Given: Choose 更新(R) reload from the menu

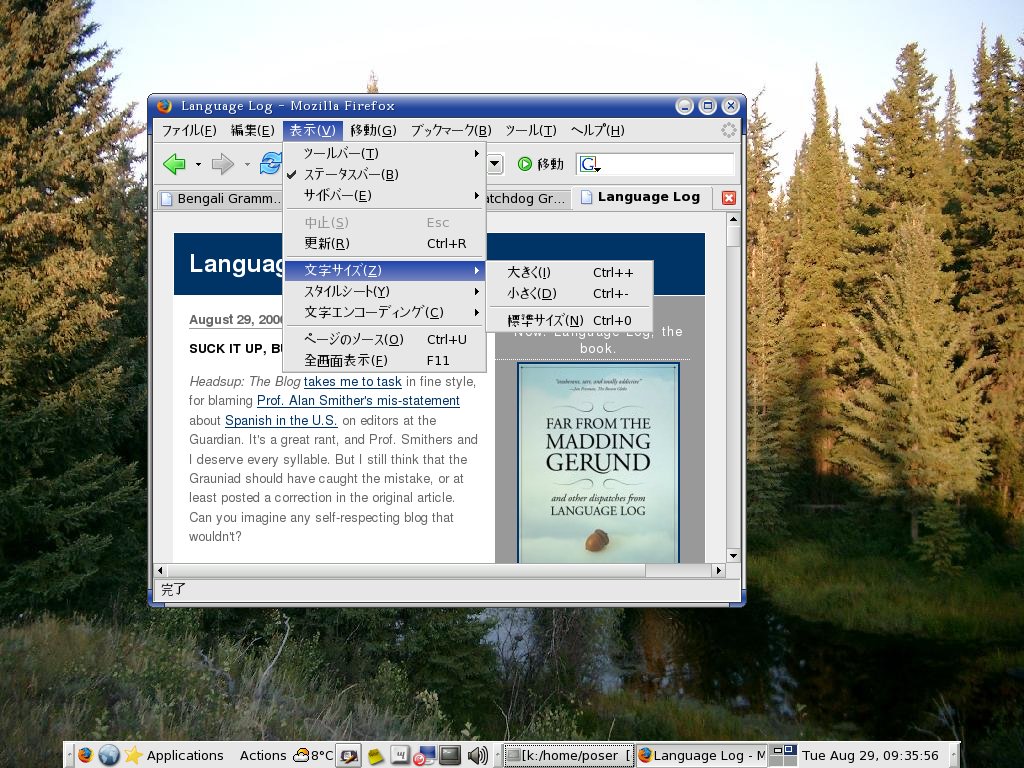Looking at the screenshot, I should coord(385,244).
